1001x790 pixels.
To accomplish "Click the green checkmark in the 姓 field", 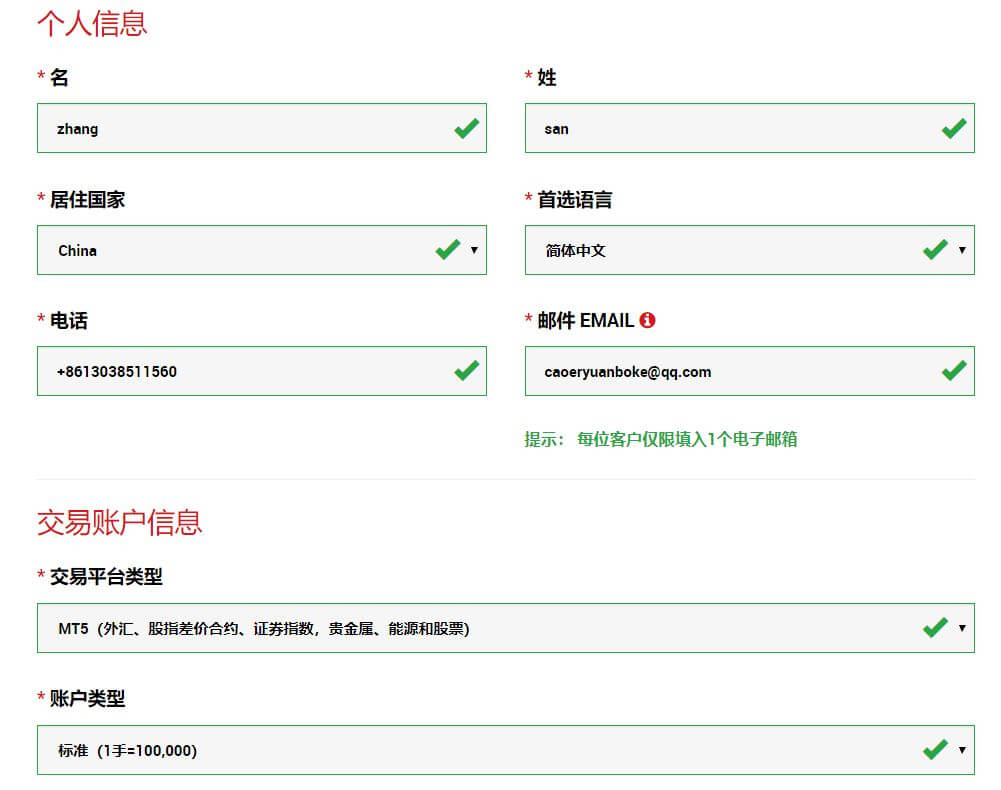I will click(x=954, y=128).
